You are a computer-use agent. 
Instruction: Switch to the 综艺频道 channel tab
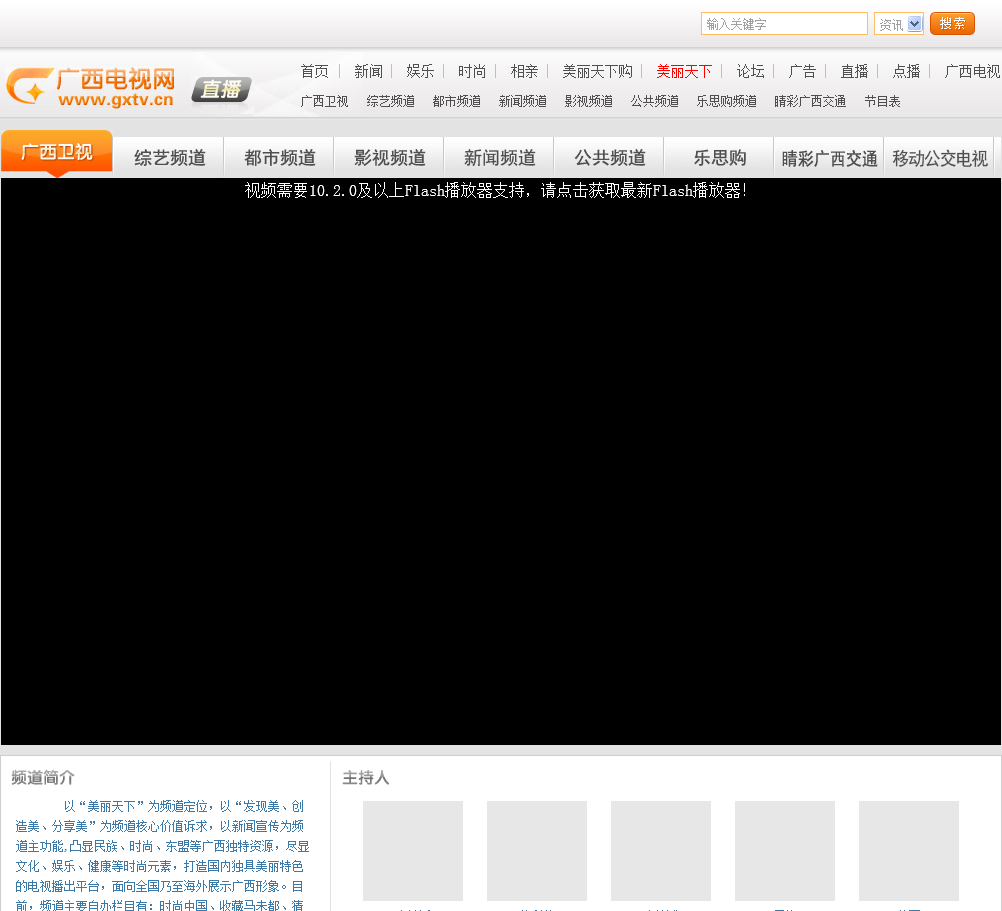pos(169,157)
